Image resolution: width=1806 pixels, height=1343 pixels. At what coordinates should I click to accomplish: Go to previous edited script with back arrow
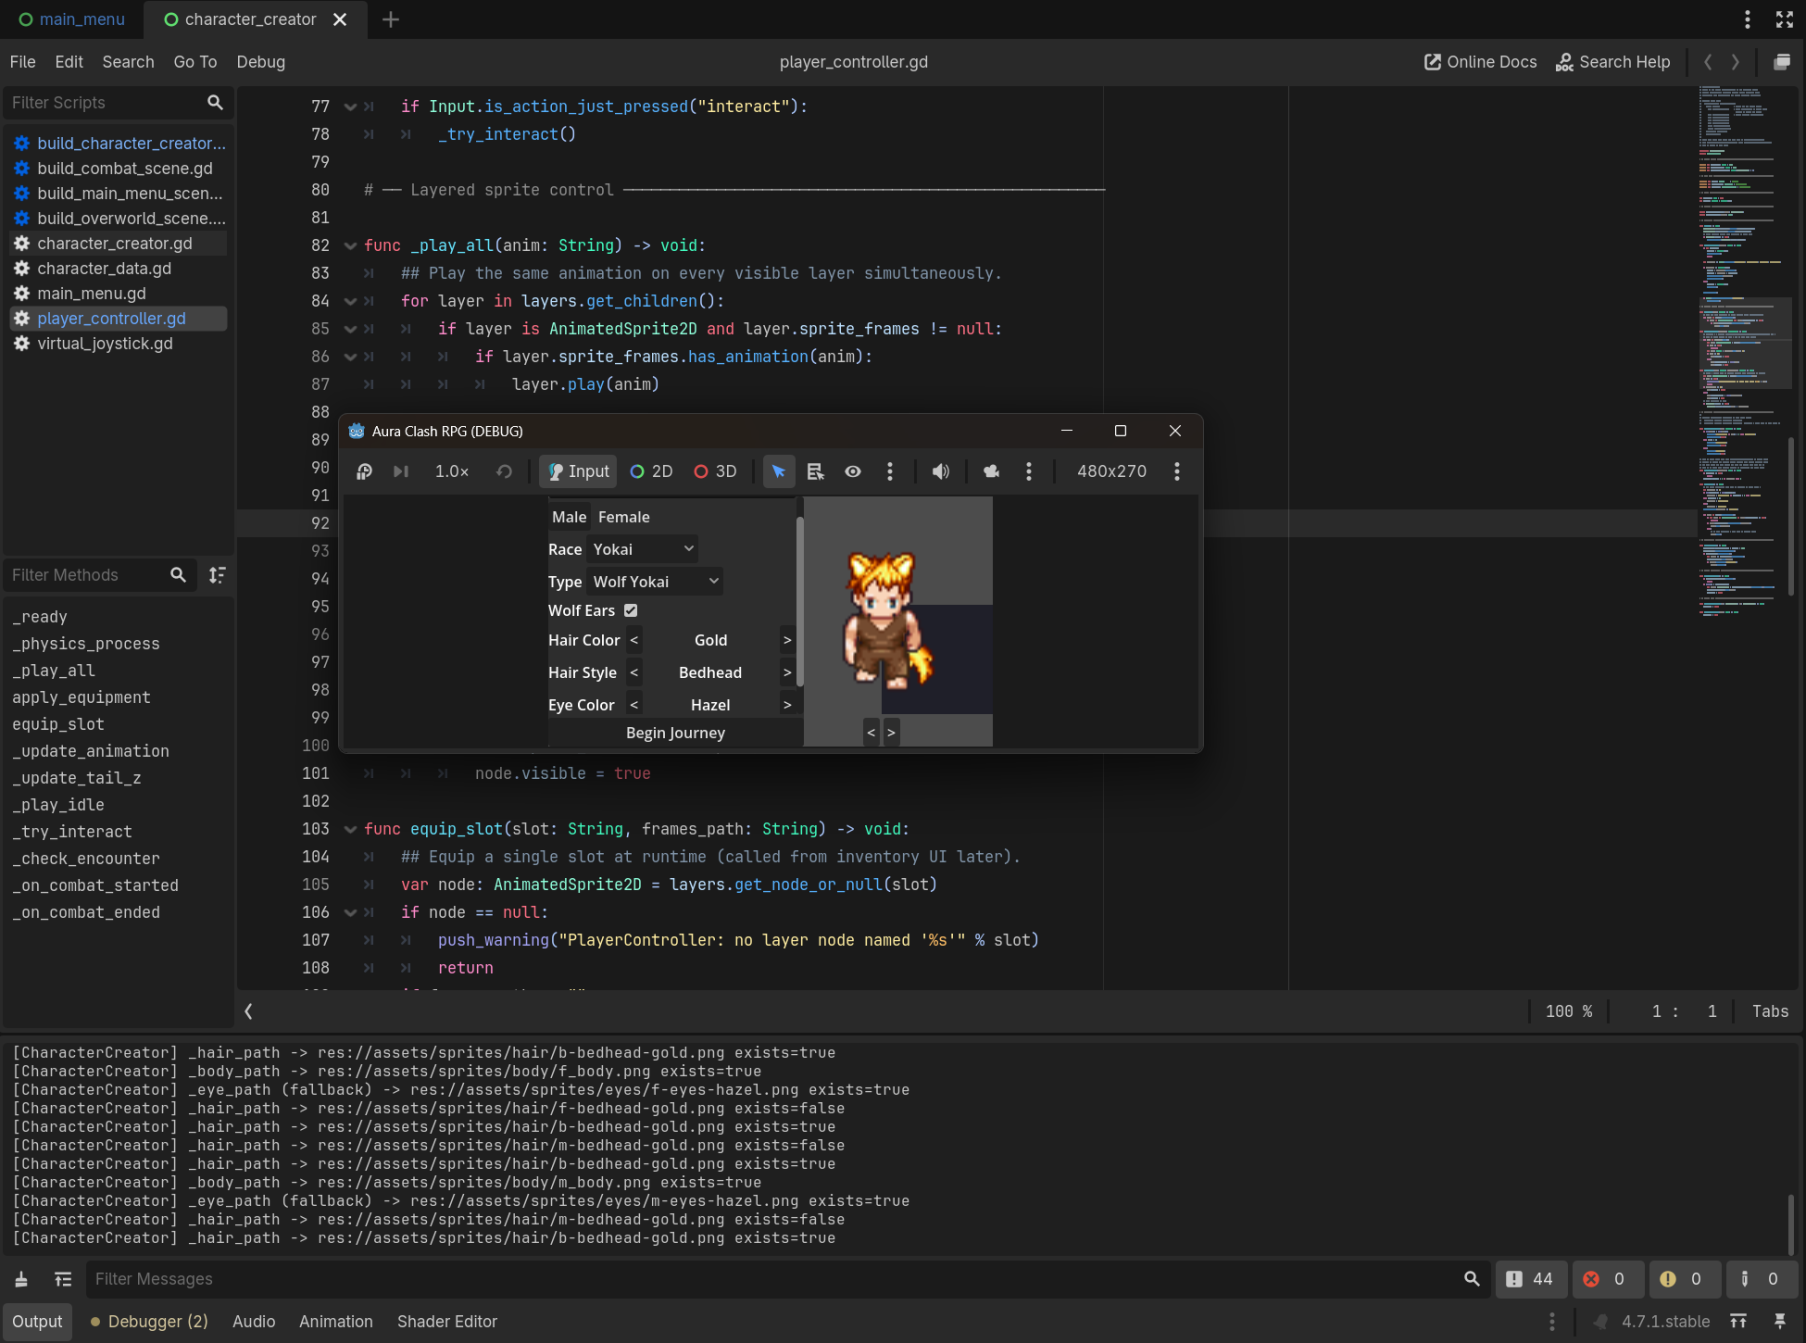[x=1708, y=62]
